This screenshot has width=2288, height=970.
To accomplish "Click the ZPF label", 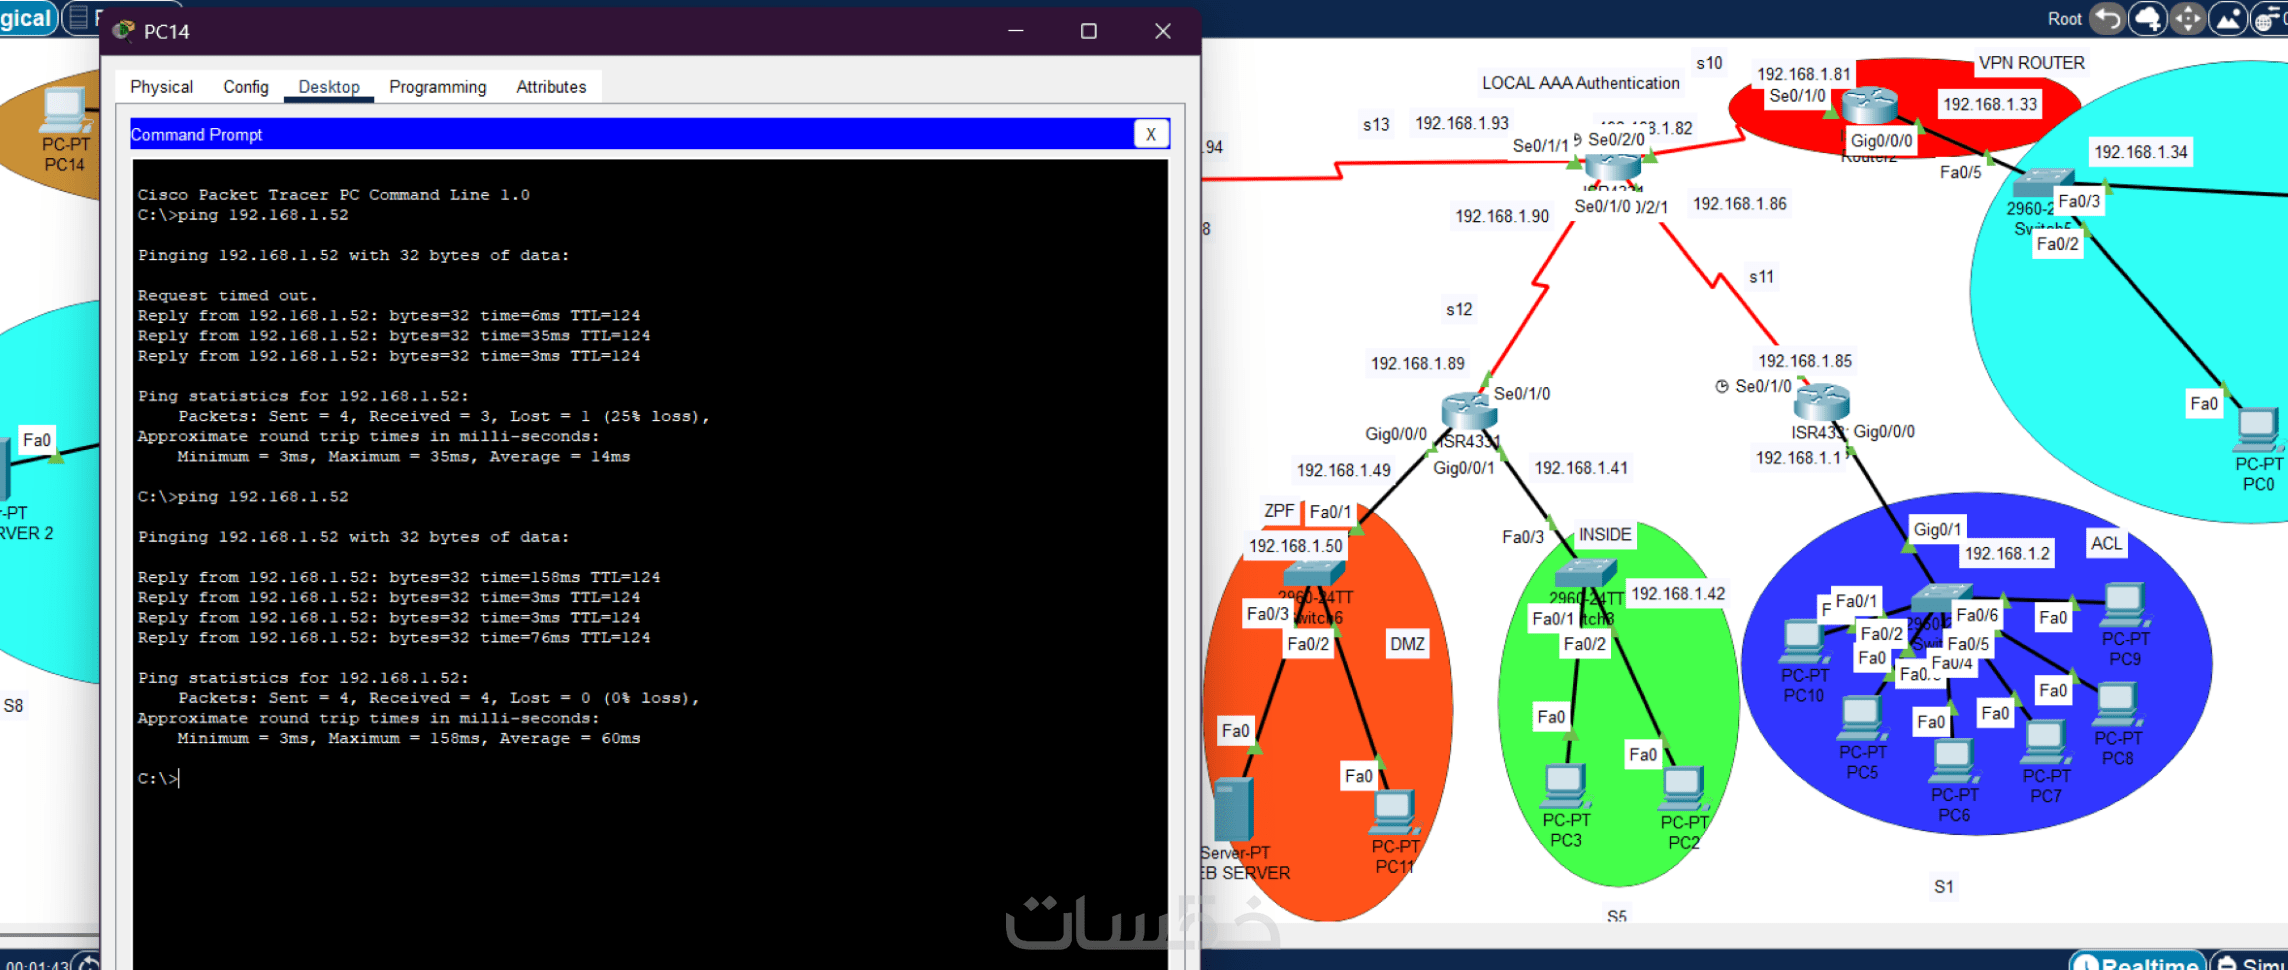I will tap(1279, 511).
